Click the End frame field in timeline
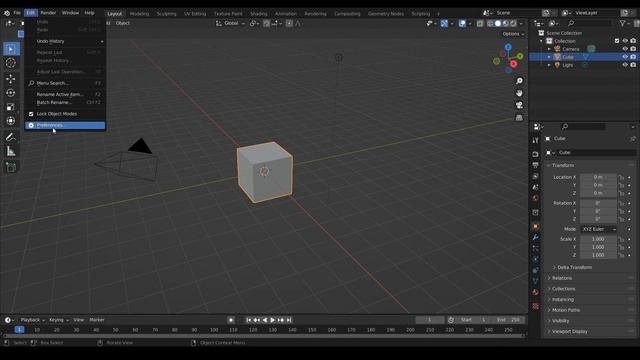Image resolution: width=640 pixels, height=360 pixels. coord(508,320)
